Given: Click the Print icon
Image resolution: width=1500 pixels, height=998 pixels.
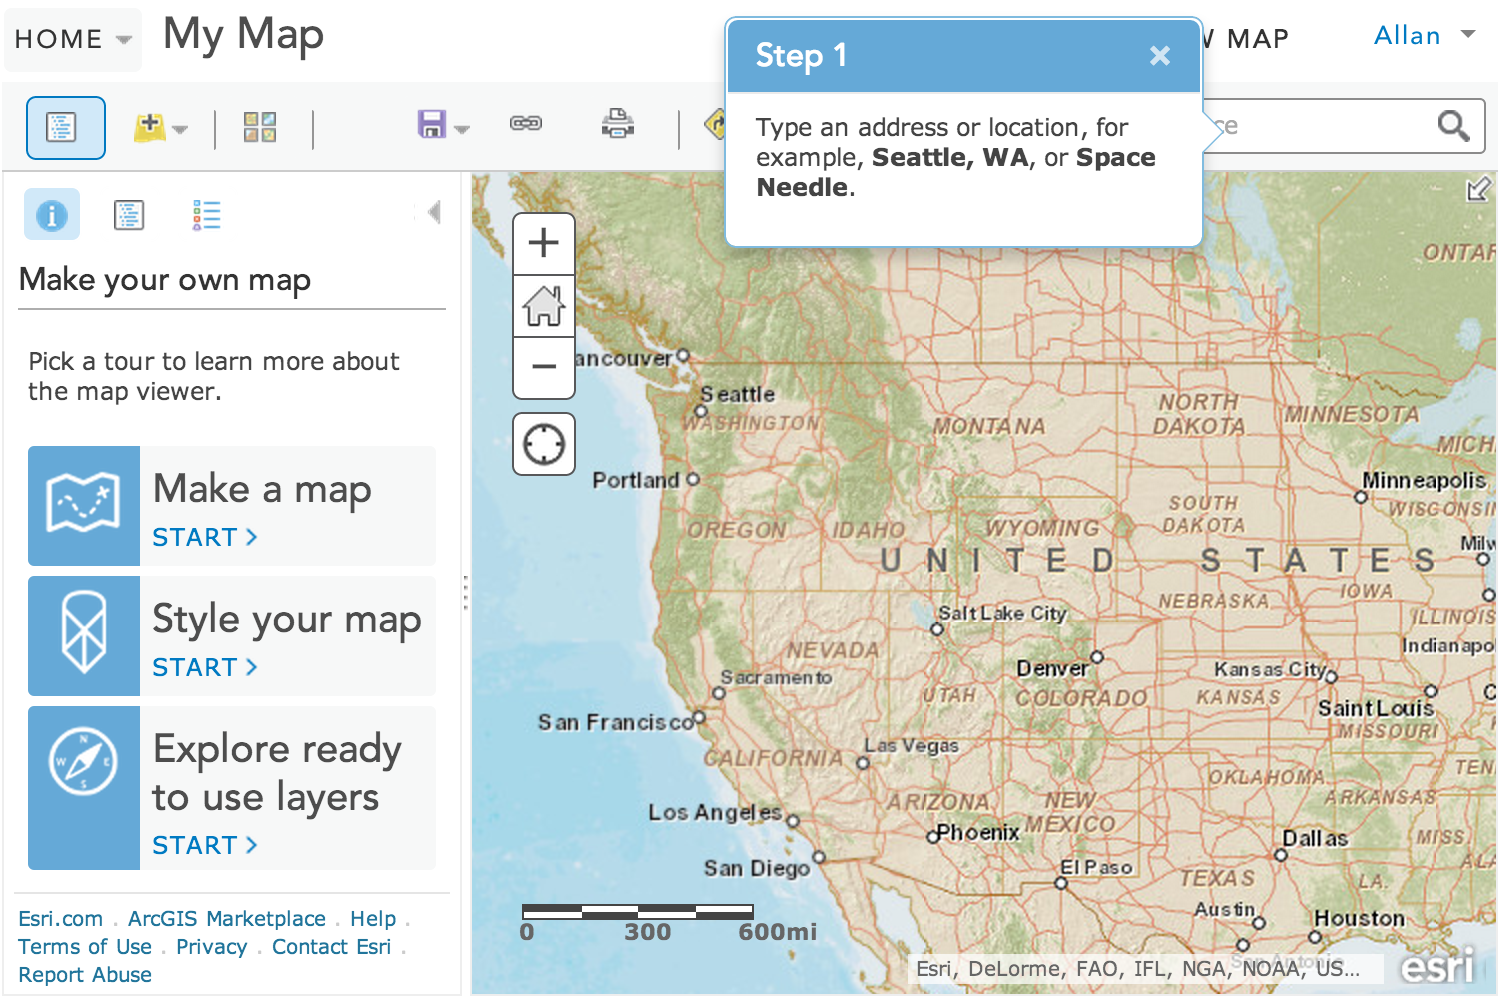Looking at the screenshot, I should (x=618, y=123).
